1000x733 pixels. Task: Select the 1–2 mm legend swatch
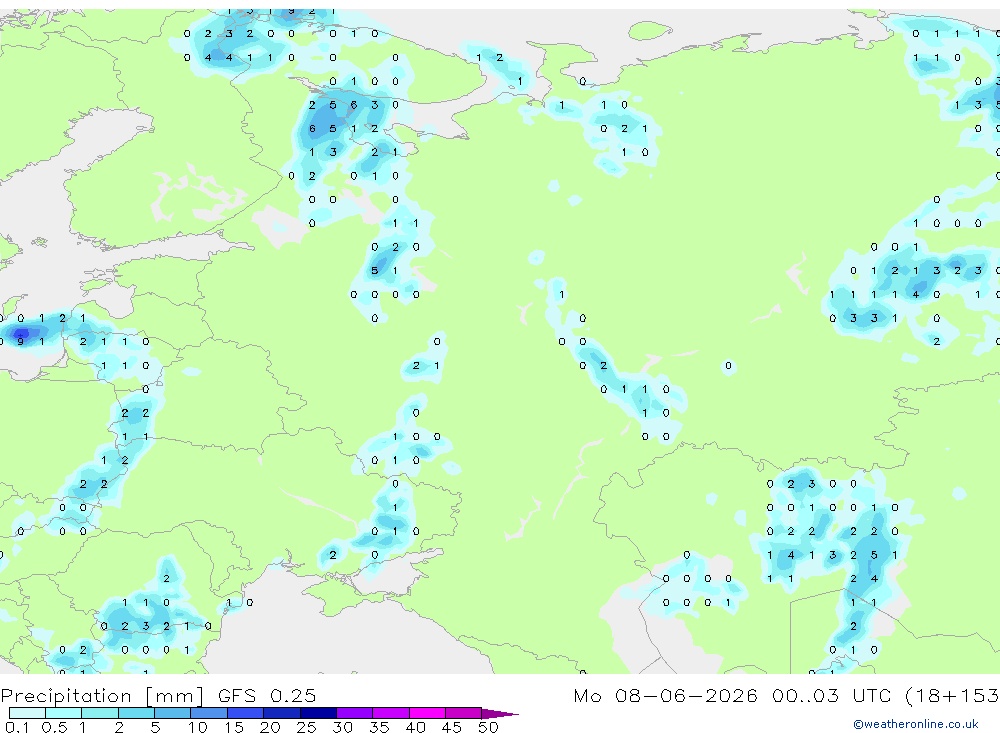[x=100, y=713]
